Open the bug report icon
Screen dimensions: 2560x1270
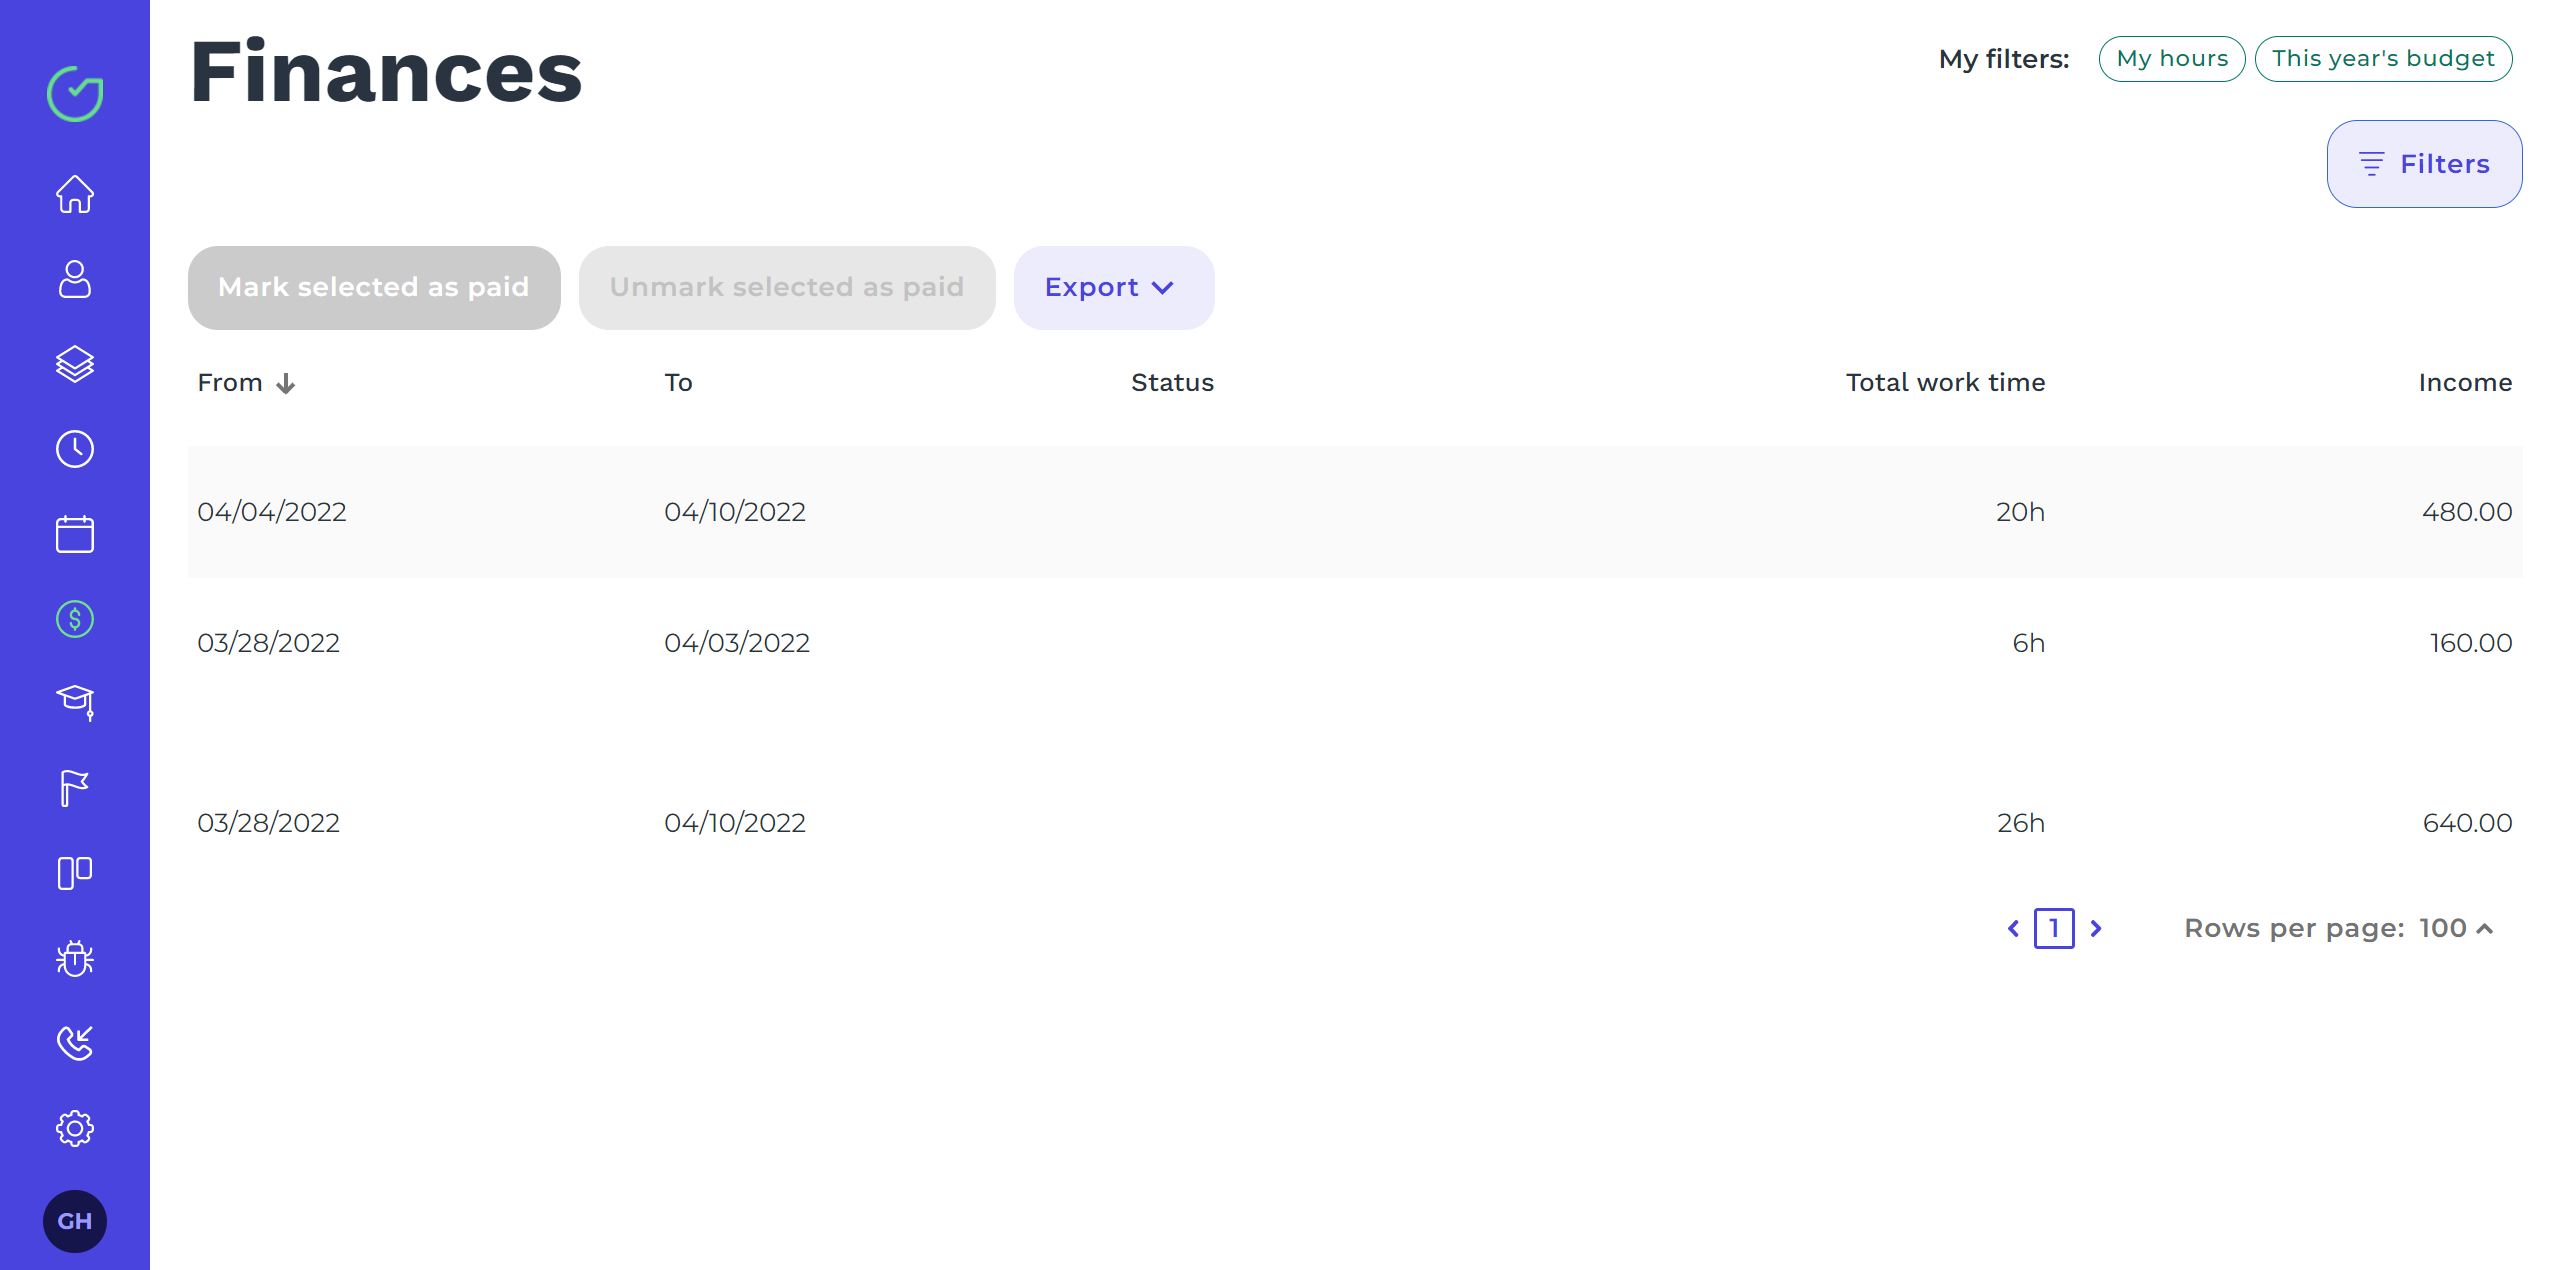click(75, 958)
